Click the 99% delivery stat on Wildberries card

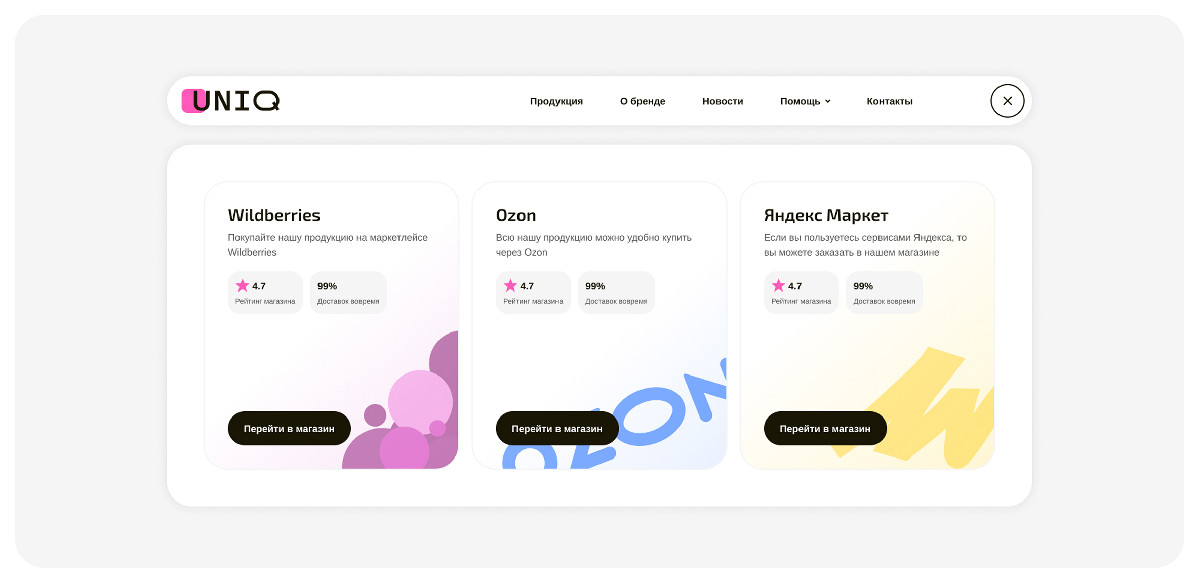[348, 292]
